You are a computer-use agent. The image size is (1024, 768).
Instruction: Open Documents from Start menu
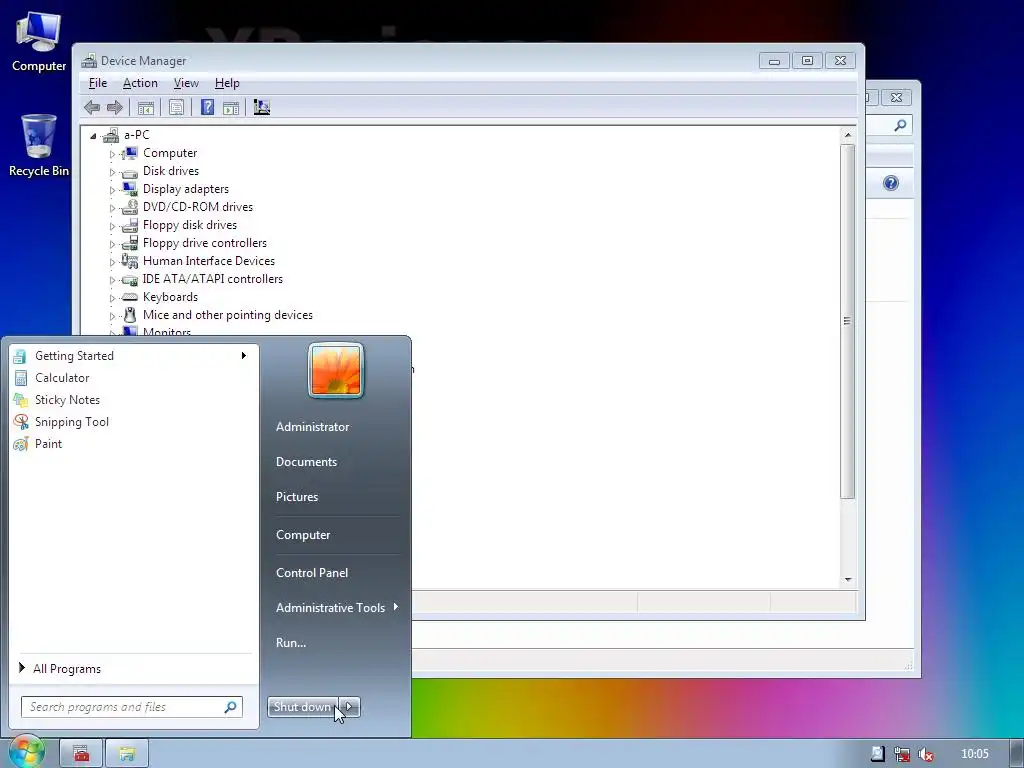coord(306,462)
